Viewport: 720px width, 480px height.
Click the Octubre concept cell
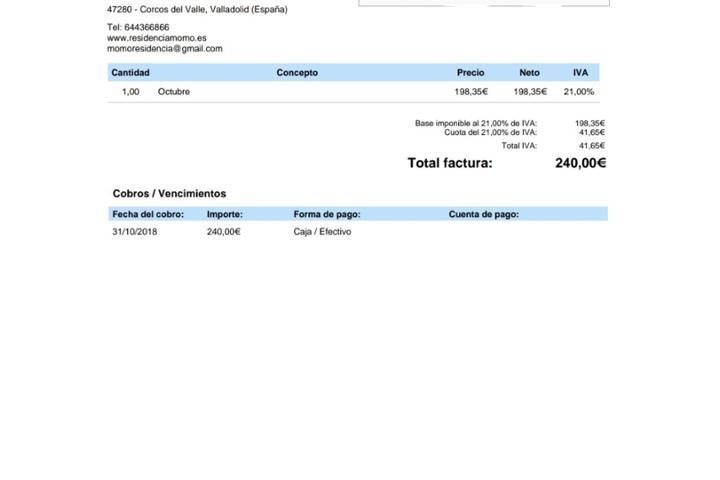tap(174, 92)
